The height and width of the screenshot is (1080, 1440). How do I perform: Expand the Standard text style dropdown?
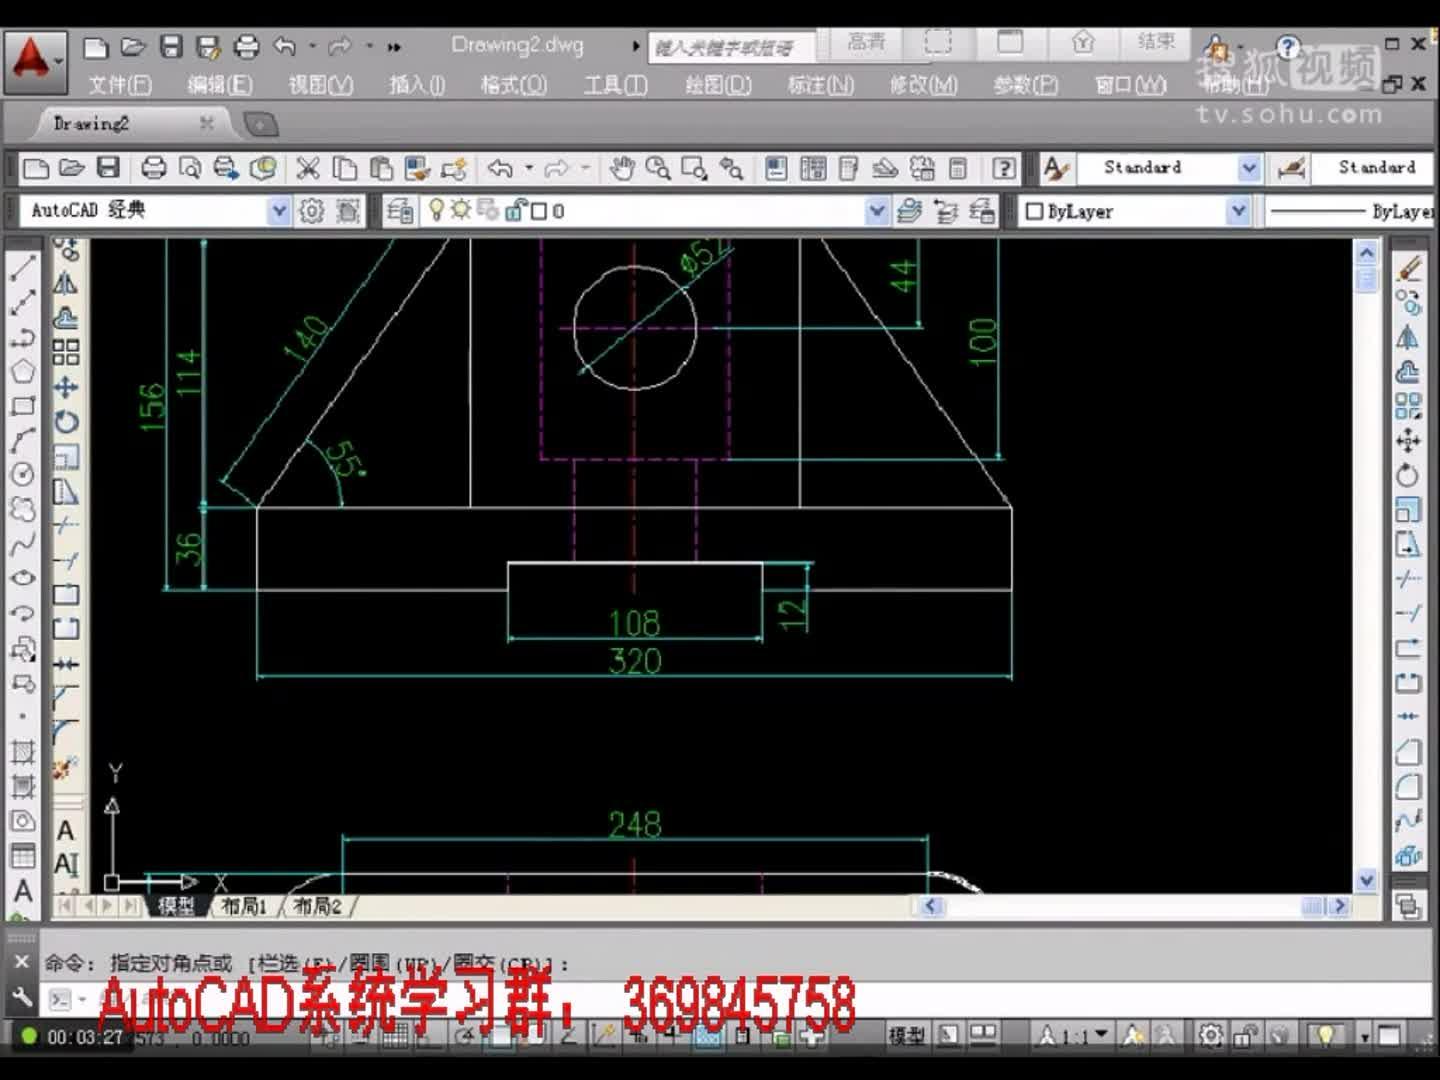point(1250,167)
